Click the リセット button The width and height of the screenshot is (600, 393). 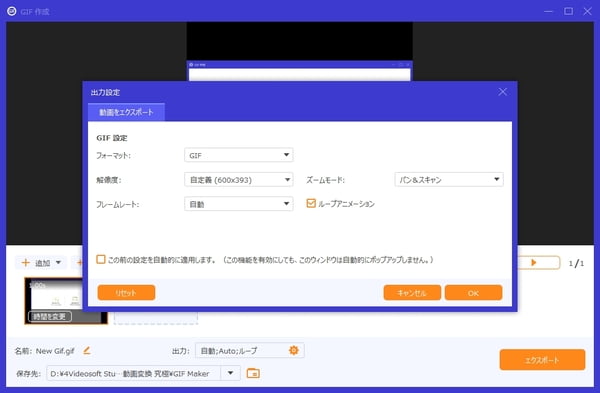pyautogui.click(x=126, y=293)
